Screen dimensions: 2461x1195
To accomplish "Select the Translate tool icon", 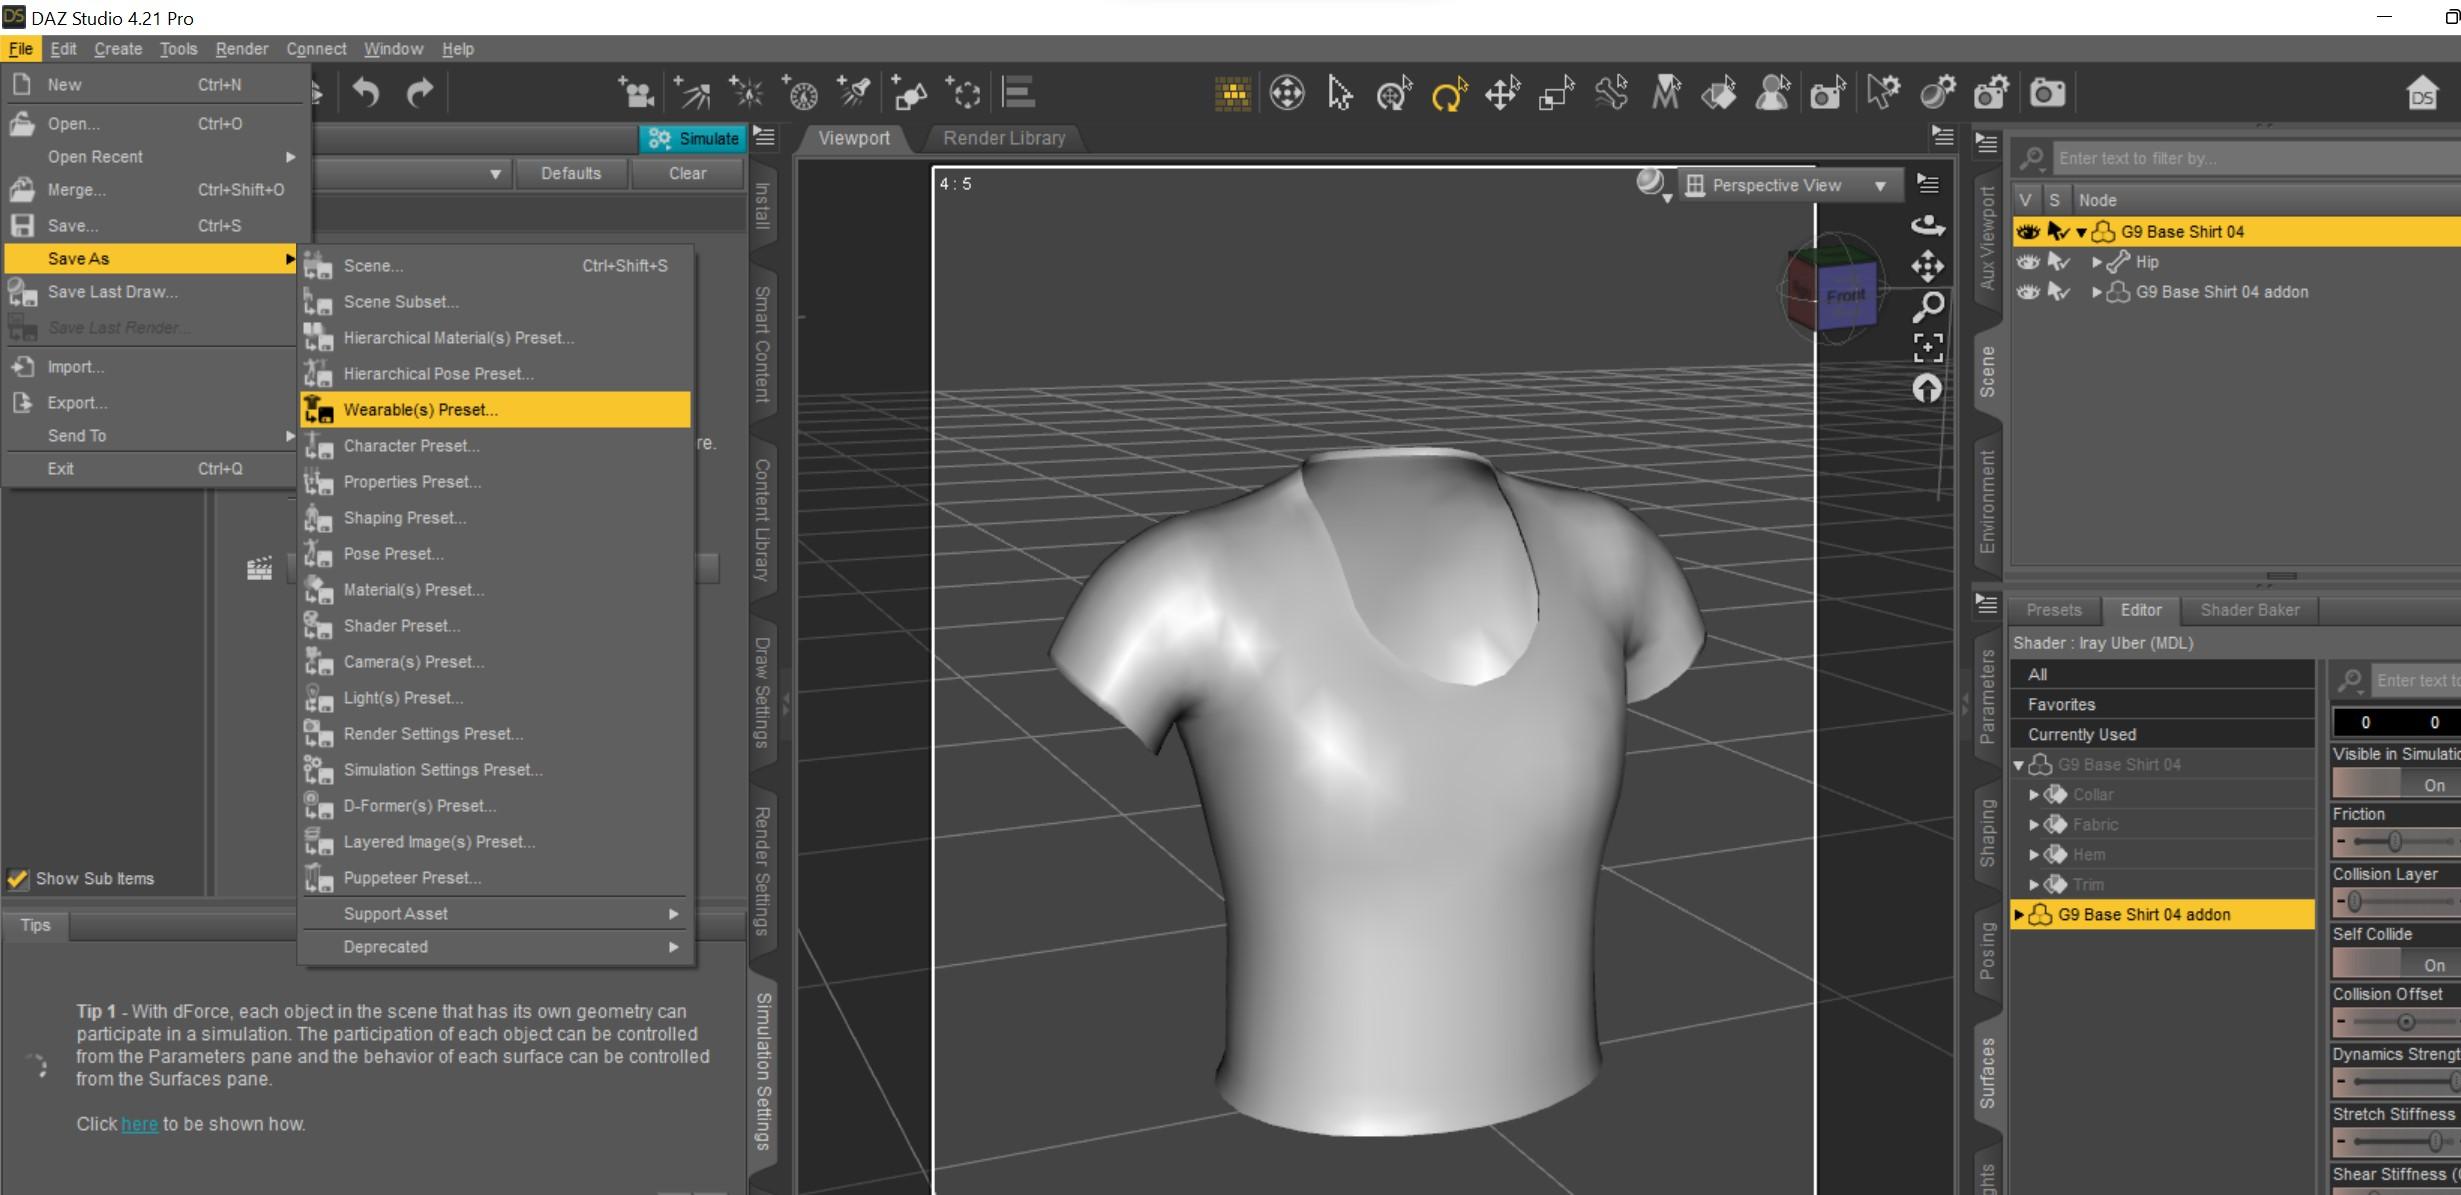I will [1502, 94].
